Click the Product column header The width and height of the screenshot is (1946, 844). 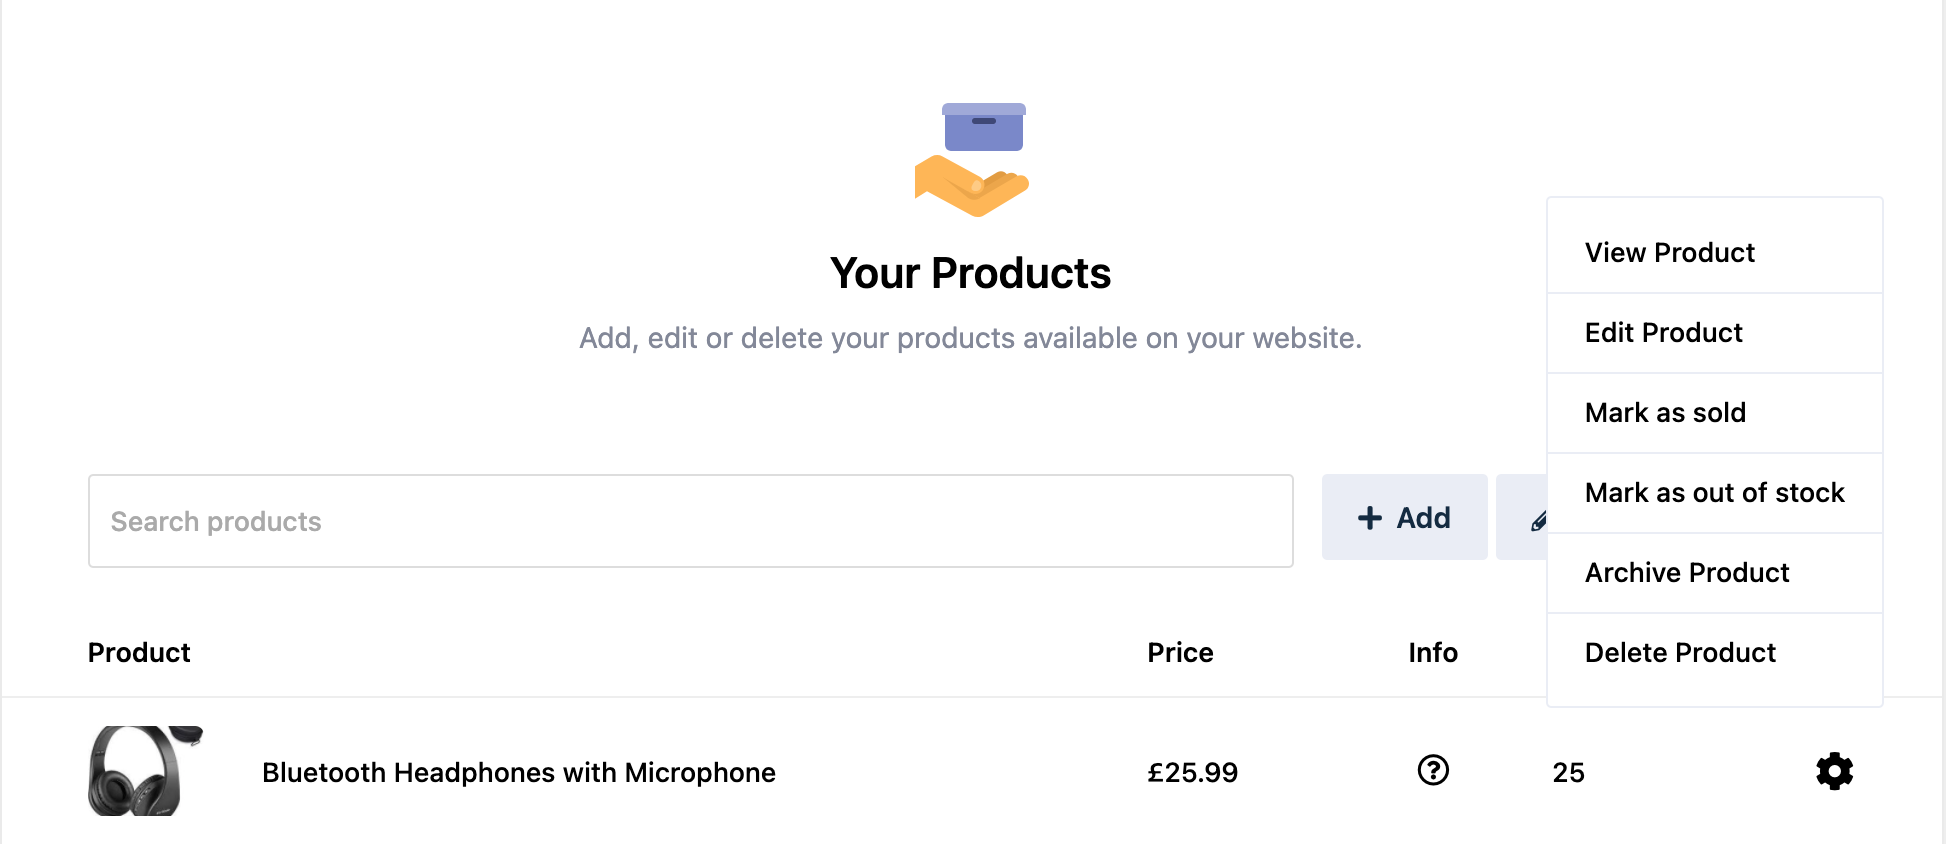tap(139, 652)
